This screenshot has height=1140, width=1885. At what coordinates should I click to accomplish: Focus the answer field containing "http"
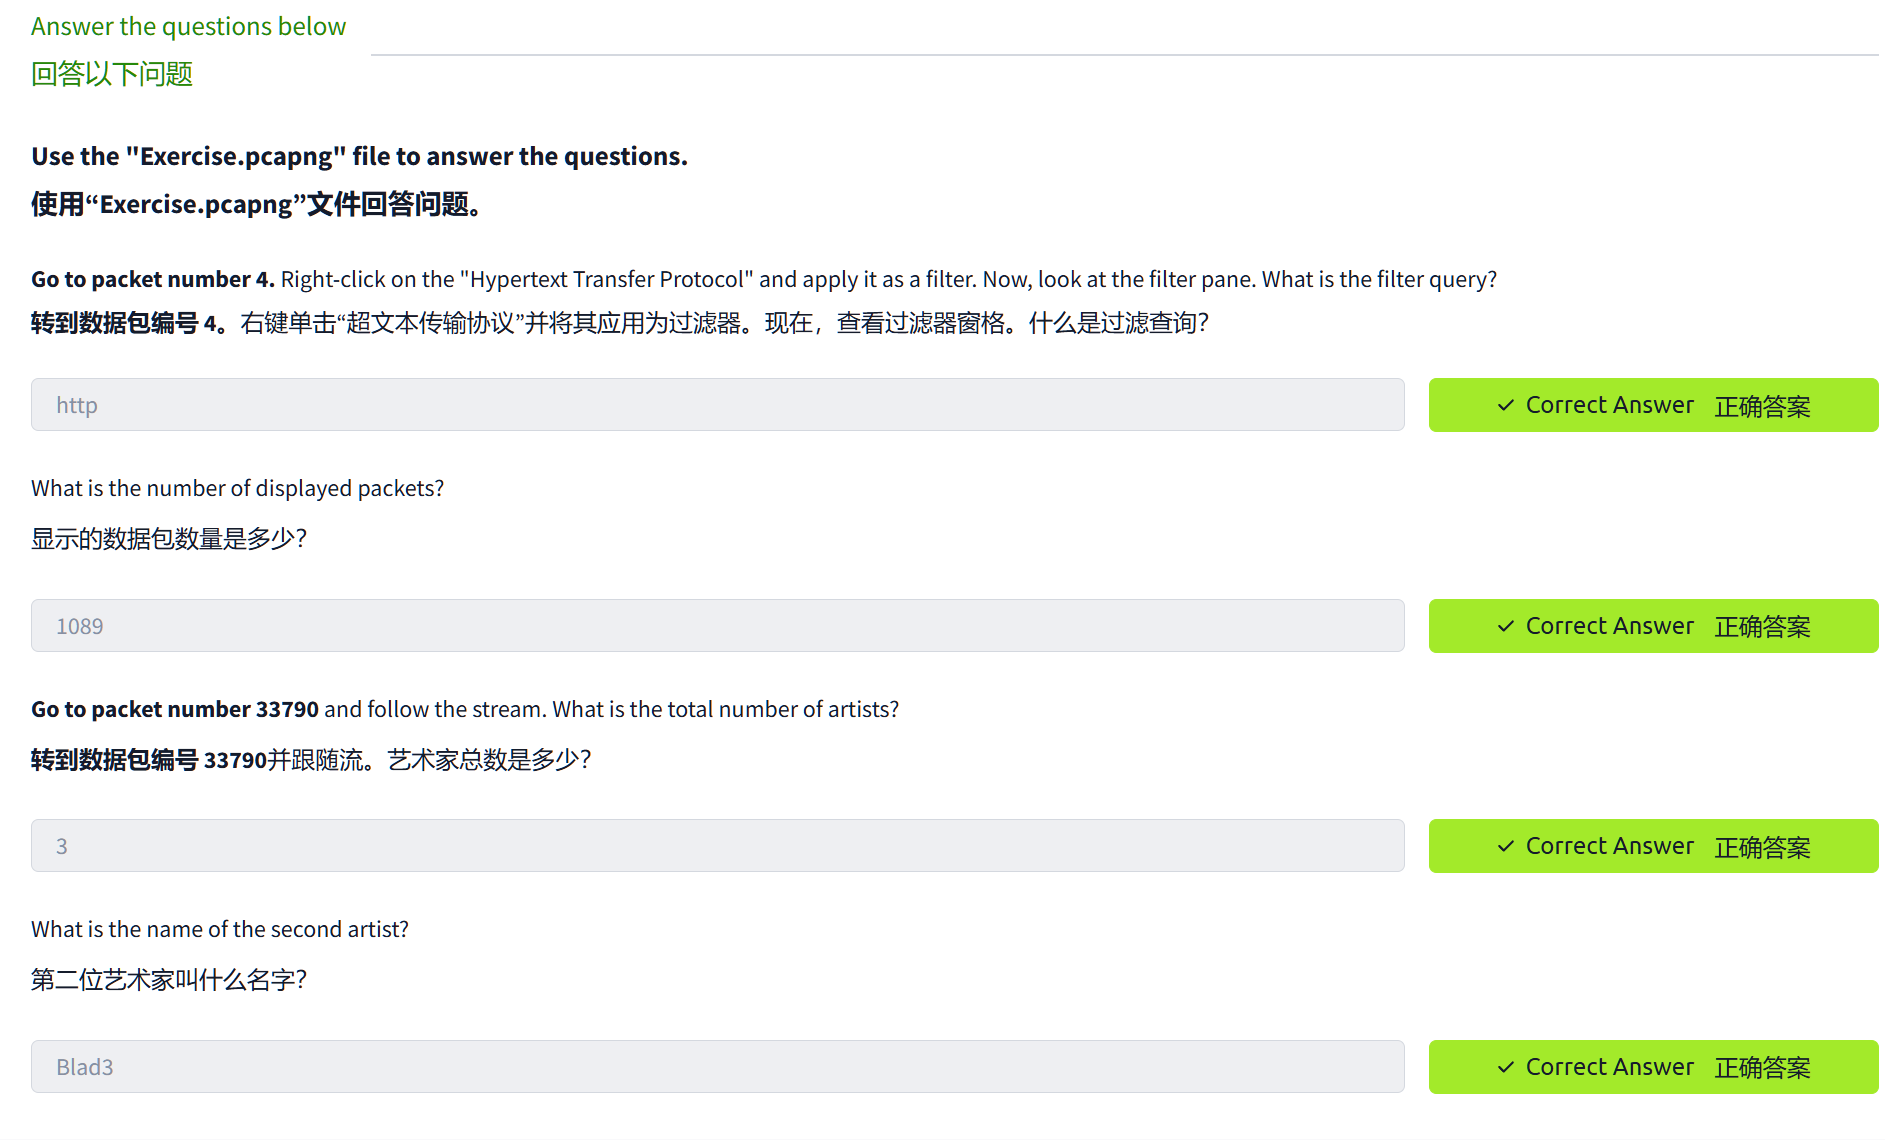coord(717,405)
